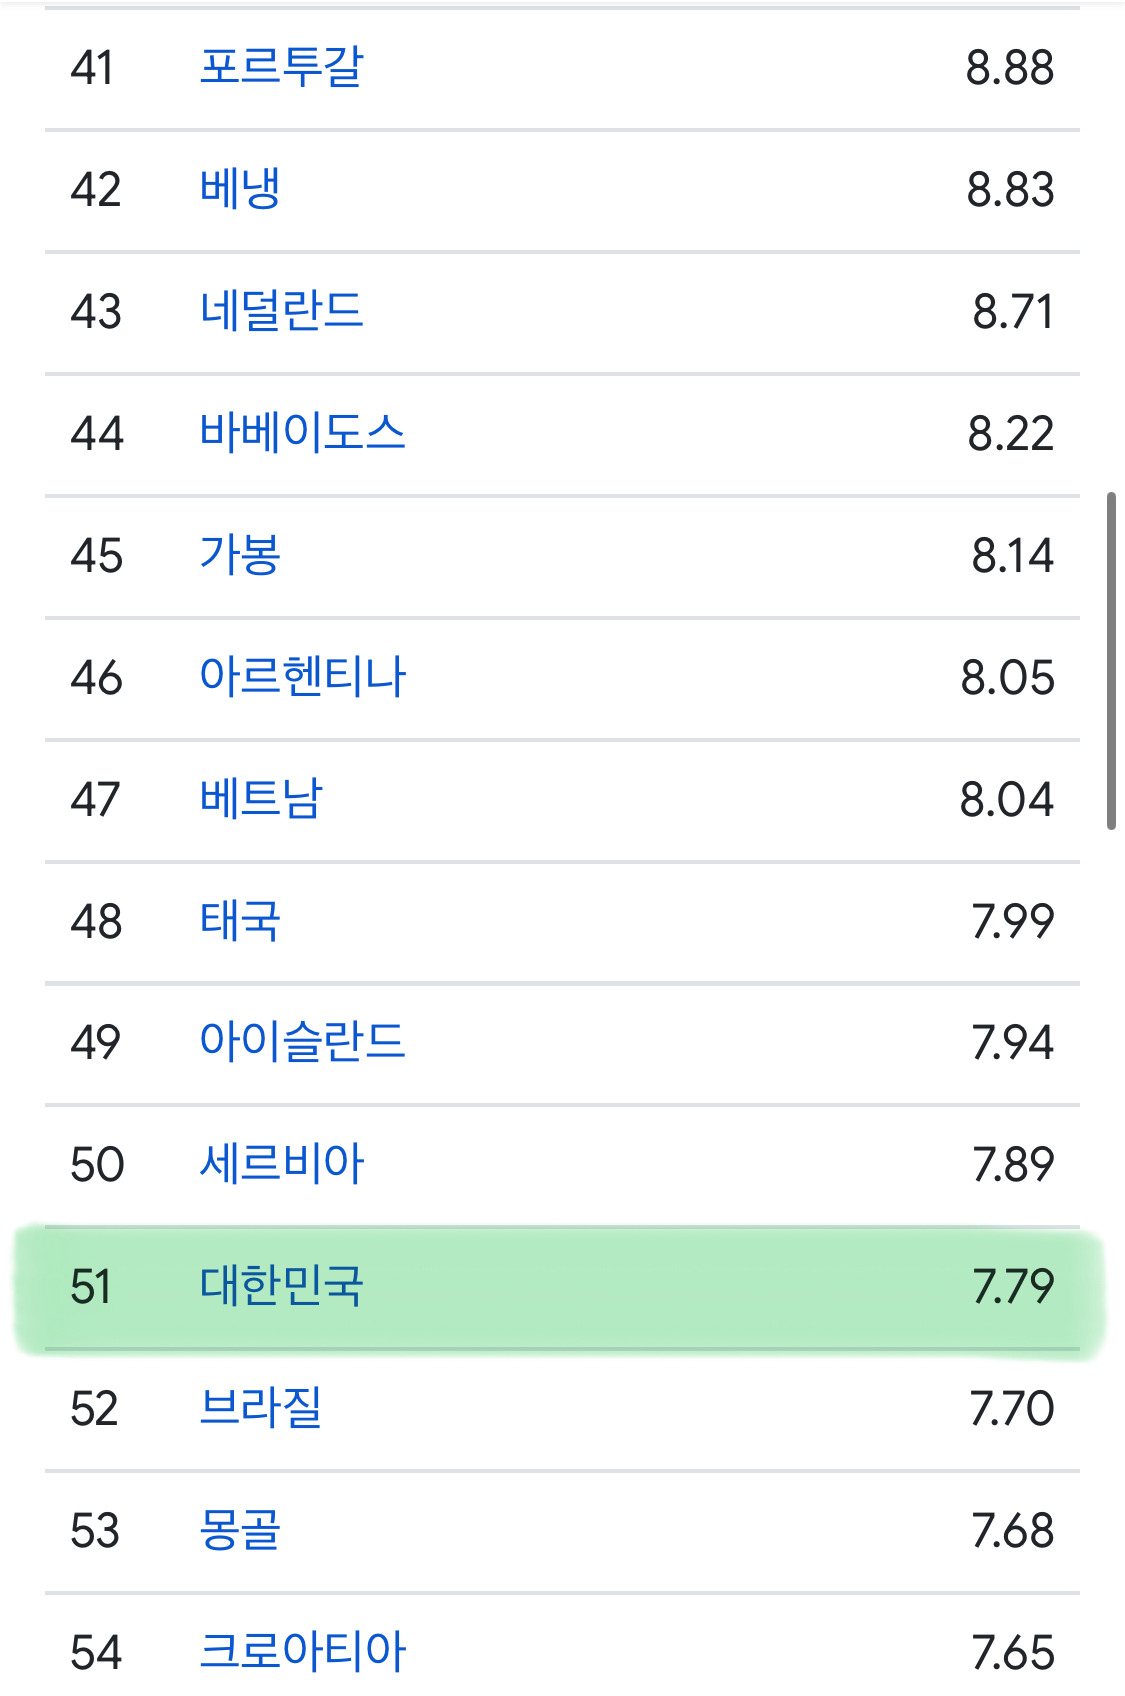Open the 가봉 country link

click(x=240, y=555)
